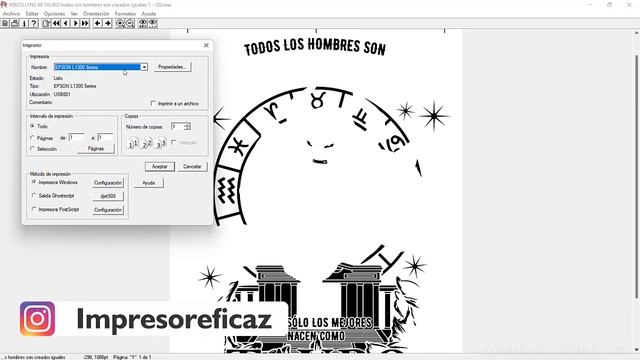The width and height of the screenshot is (640, 360).
Task: Open the Formatos menu
Action: (125, 14)
